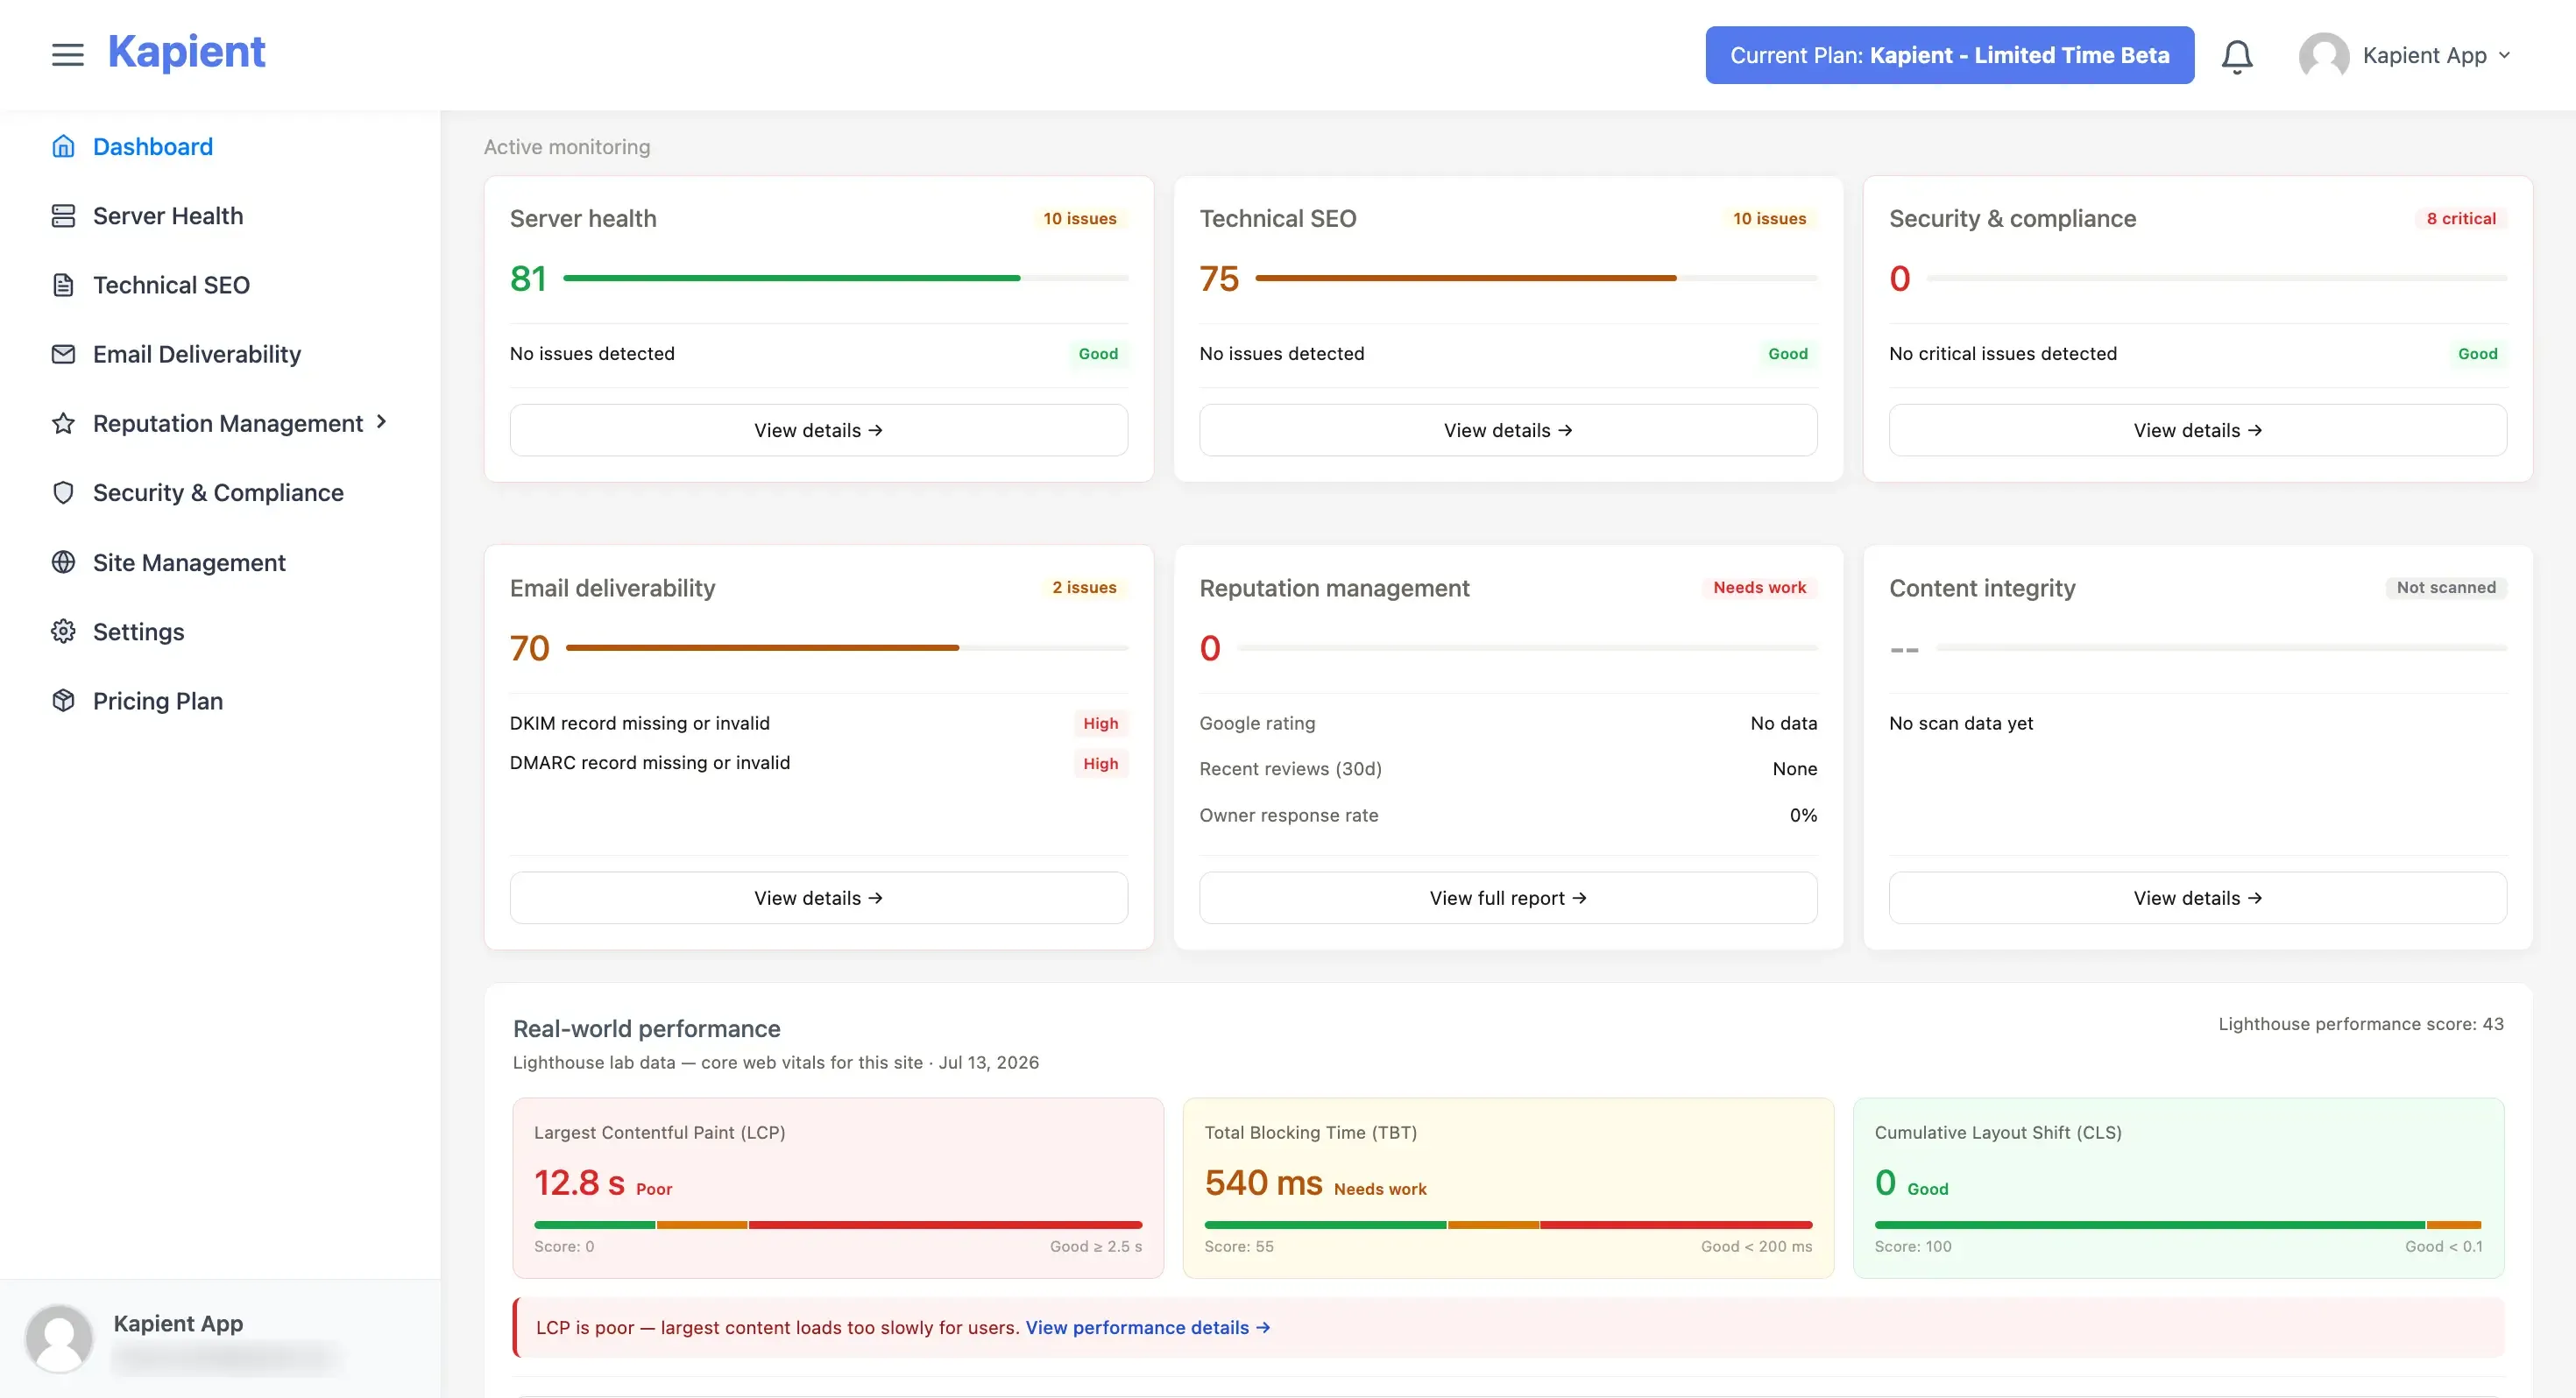Click the Security & Compliance shield icon
2576x1398 pixels.
[63, 493]
